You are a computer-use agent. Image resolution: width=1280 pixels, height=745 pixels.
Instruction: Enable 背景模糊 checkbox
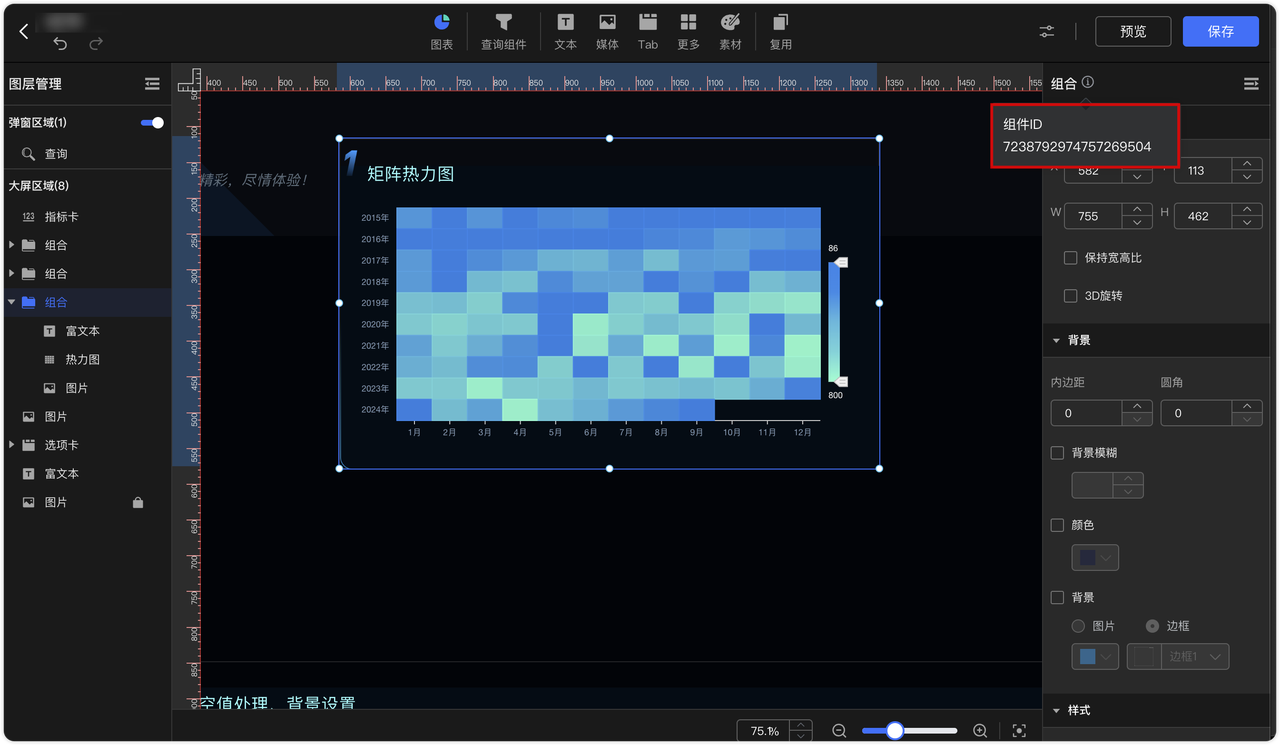pyautogui.click(x=1057, y=453)
